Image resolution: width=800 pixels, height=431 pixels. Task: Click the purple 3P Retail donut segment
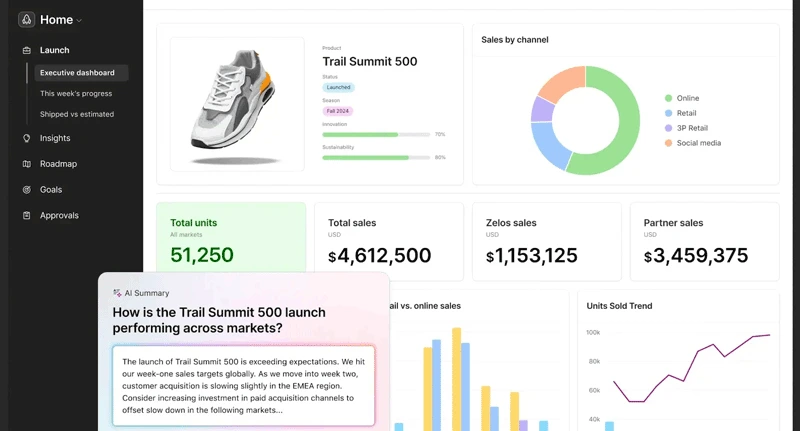pos(542,109)
